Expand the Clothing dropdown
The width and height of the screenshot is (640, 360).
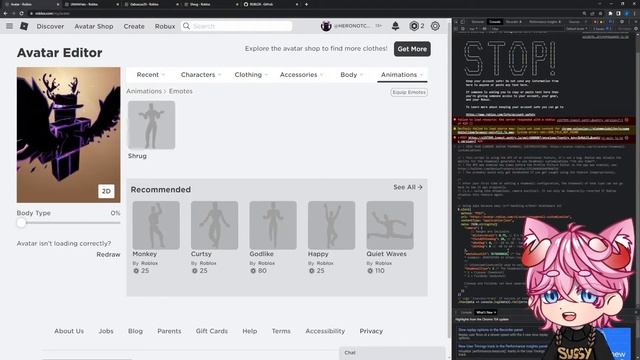click(251, 75)
